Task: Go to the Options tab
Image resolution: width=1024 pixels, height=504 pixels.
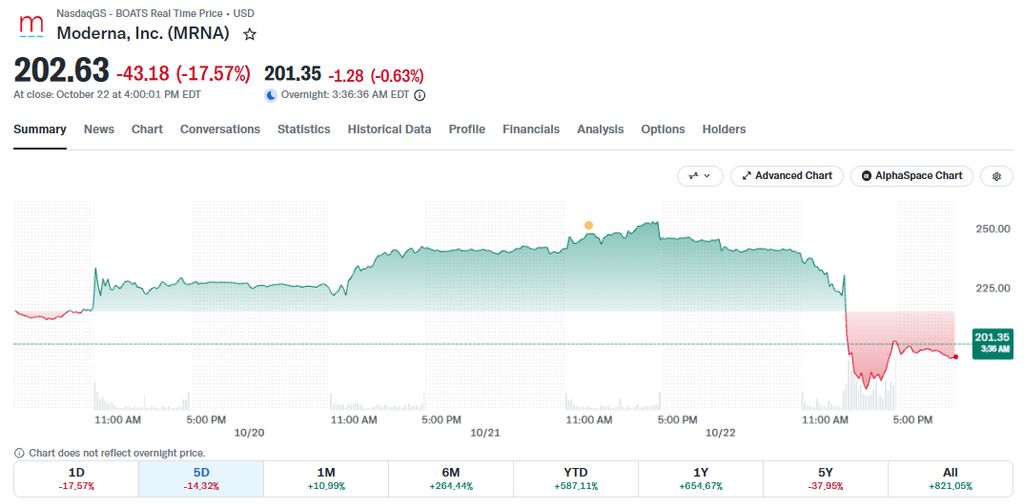Action: (663, 129)
